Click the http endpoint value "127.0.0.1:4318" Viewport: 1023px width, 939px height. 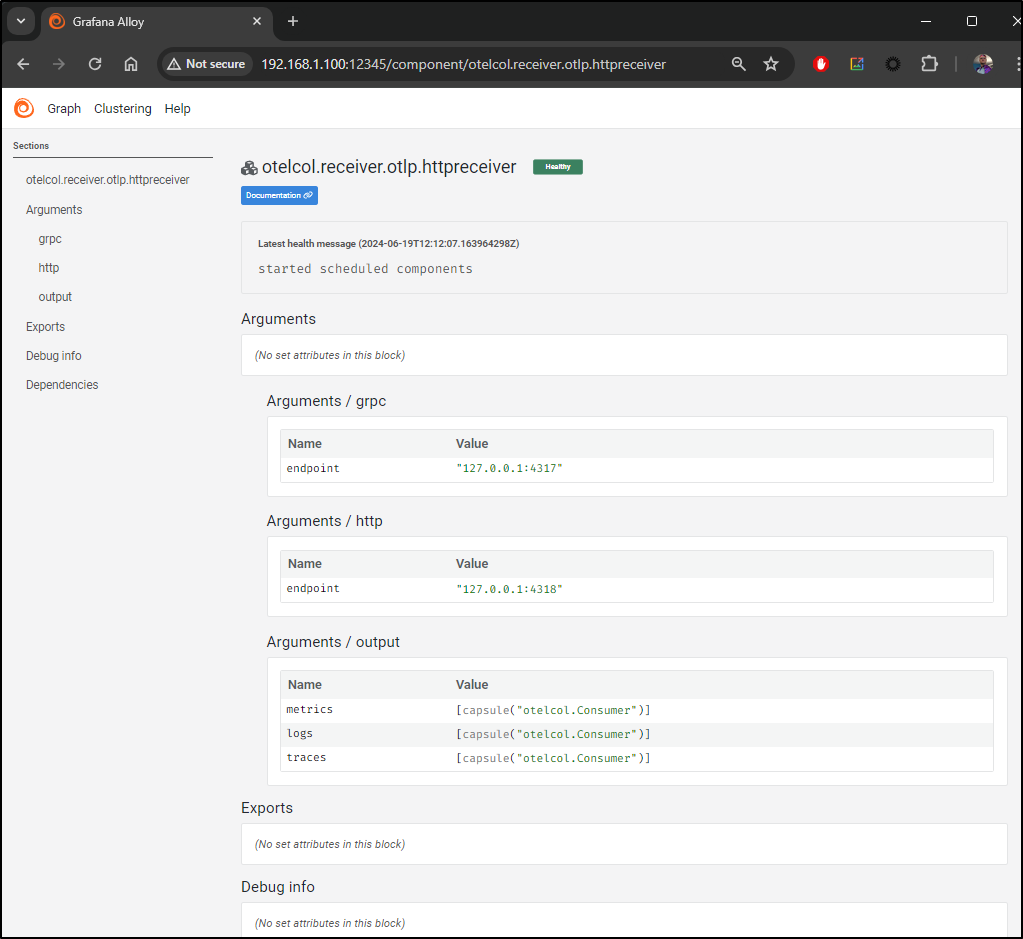(509, 589)
